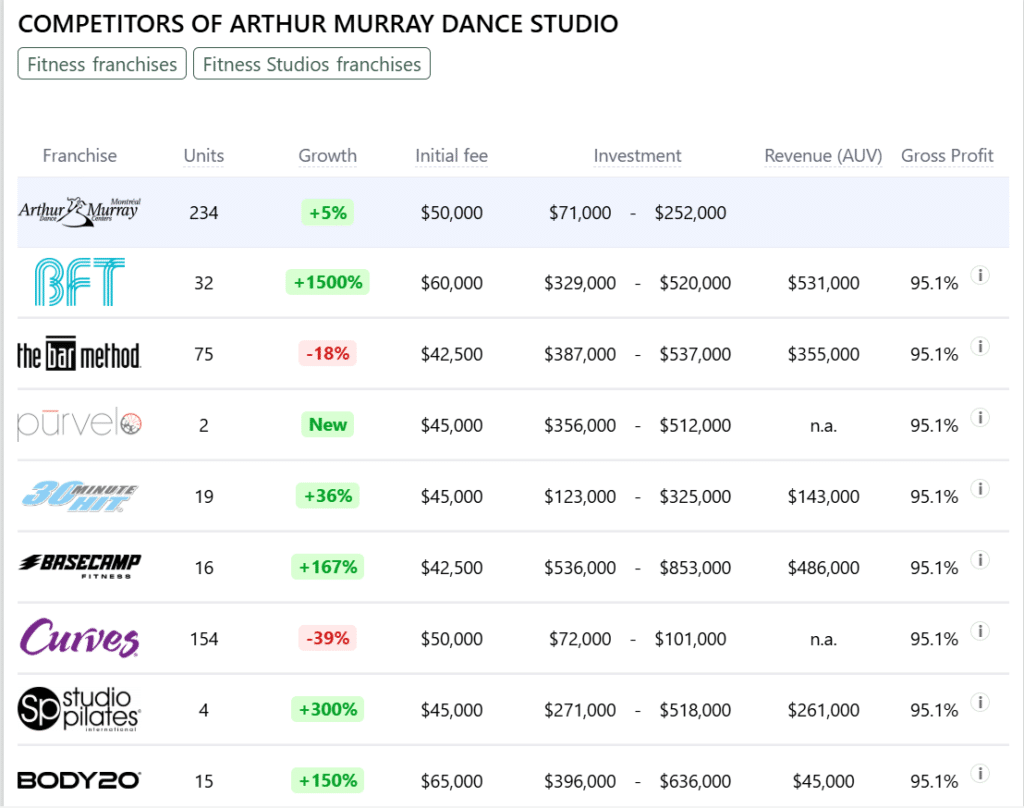Image resolution: width=1024 pixels, height=808 pixels.
Task: Select the $531,000 revenue value
Action: pos(824,283)
